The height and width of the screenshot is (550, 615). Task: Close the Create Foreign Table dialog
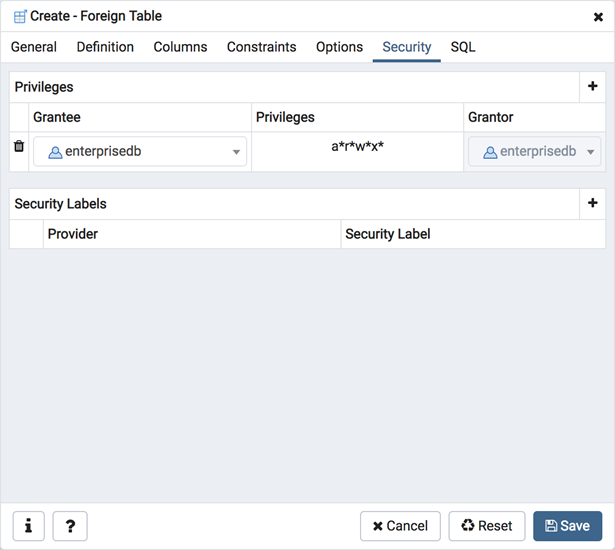pos(598,17)
